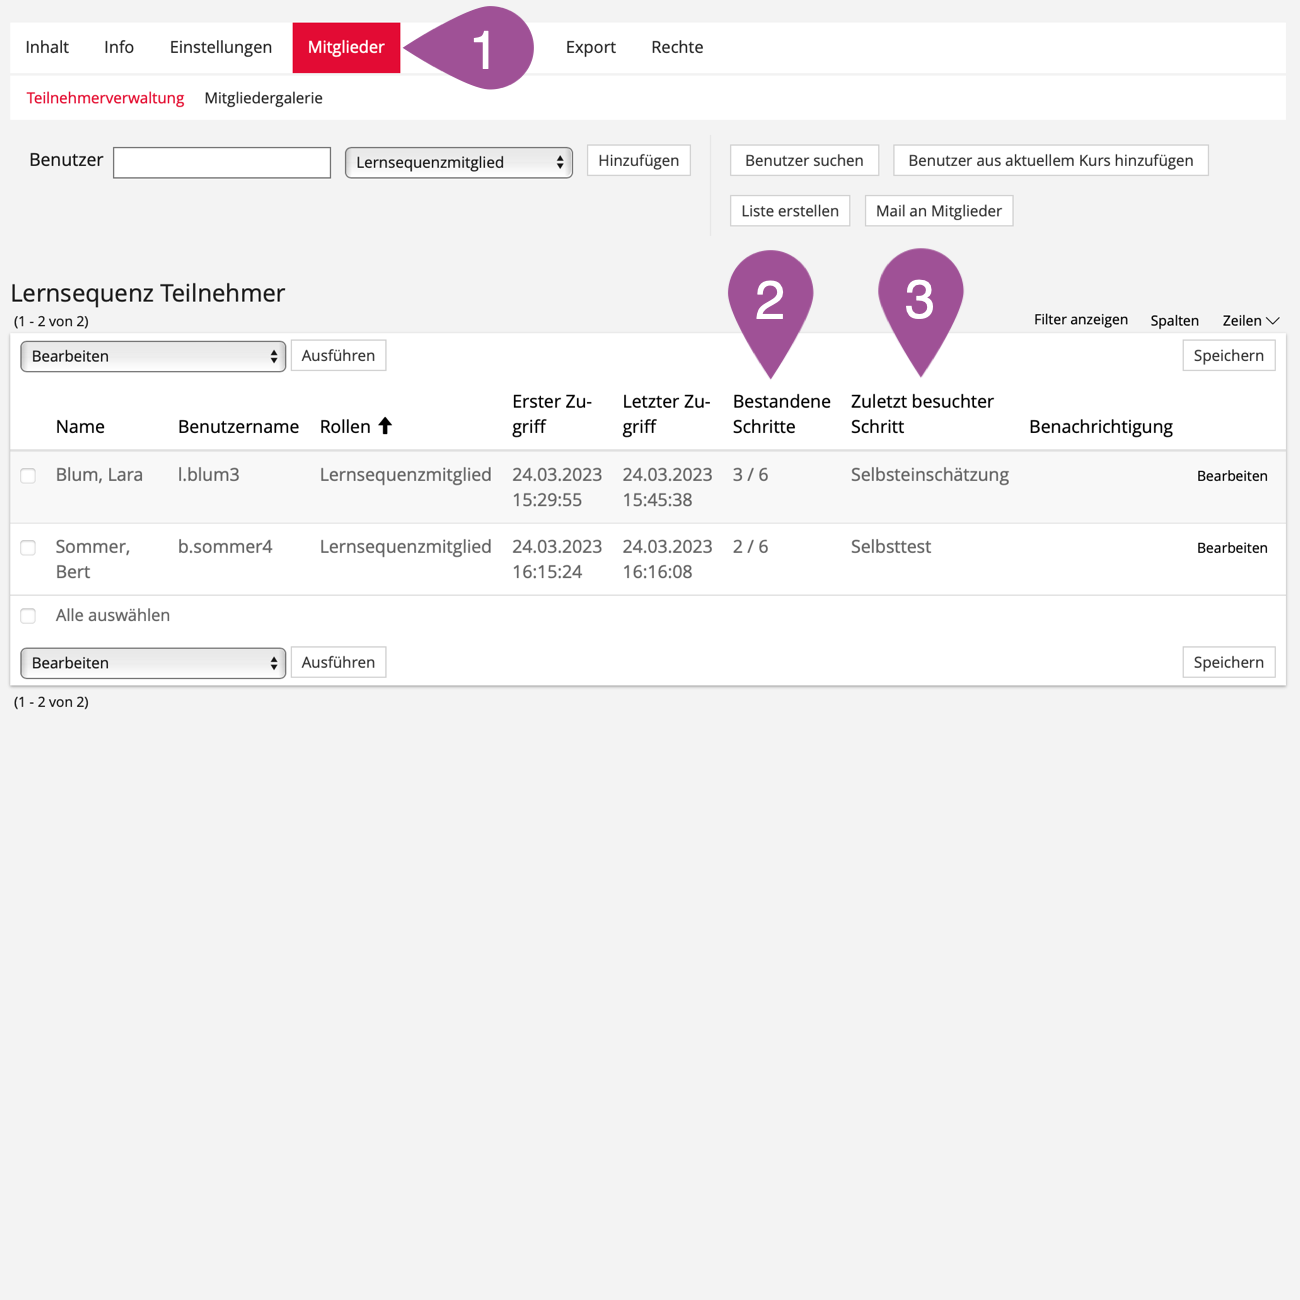Open the top Bearbeiten action dropdown

(153, 356)
